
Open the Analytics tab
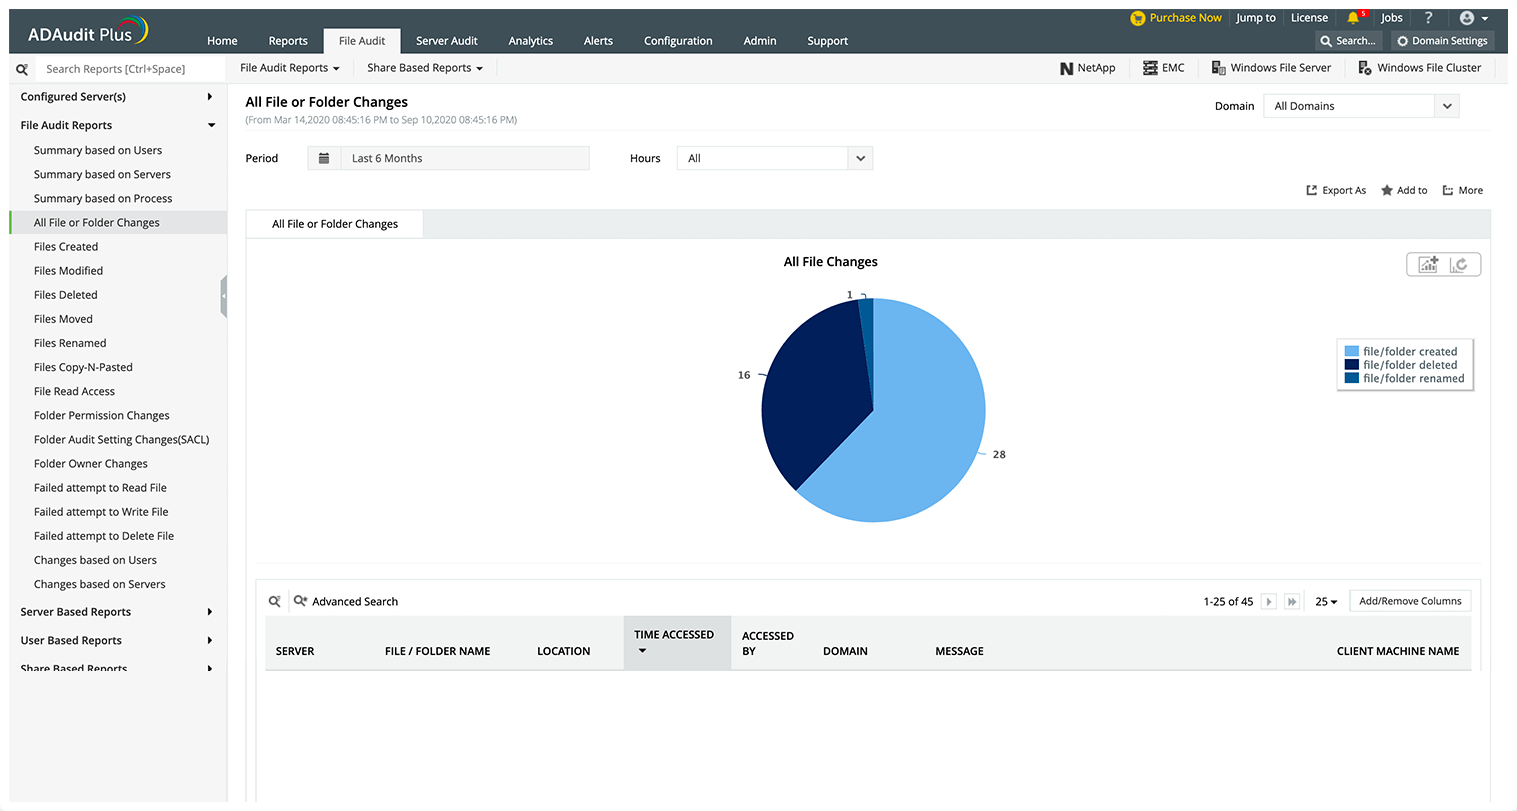tap(530, 41)
